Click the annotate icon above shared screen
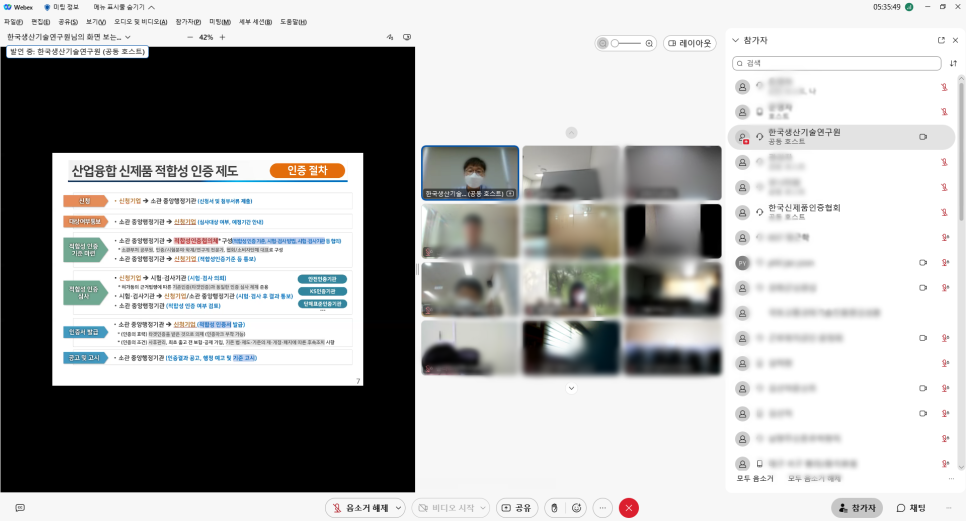The image size is (966, 521). click(390, 37)
